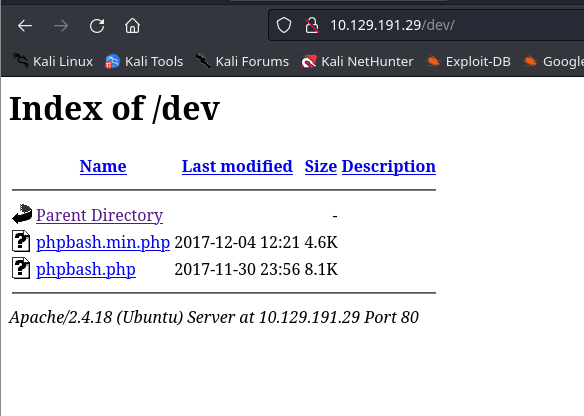Go to the Parent Directory link

tap(99, 215)
